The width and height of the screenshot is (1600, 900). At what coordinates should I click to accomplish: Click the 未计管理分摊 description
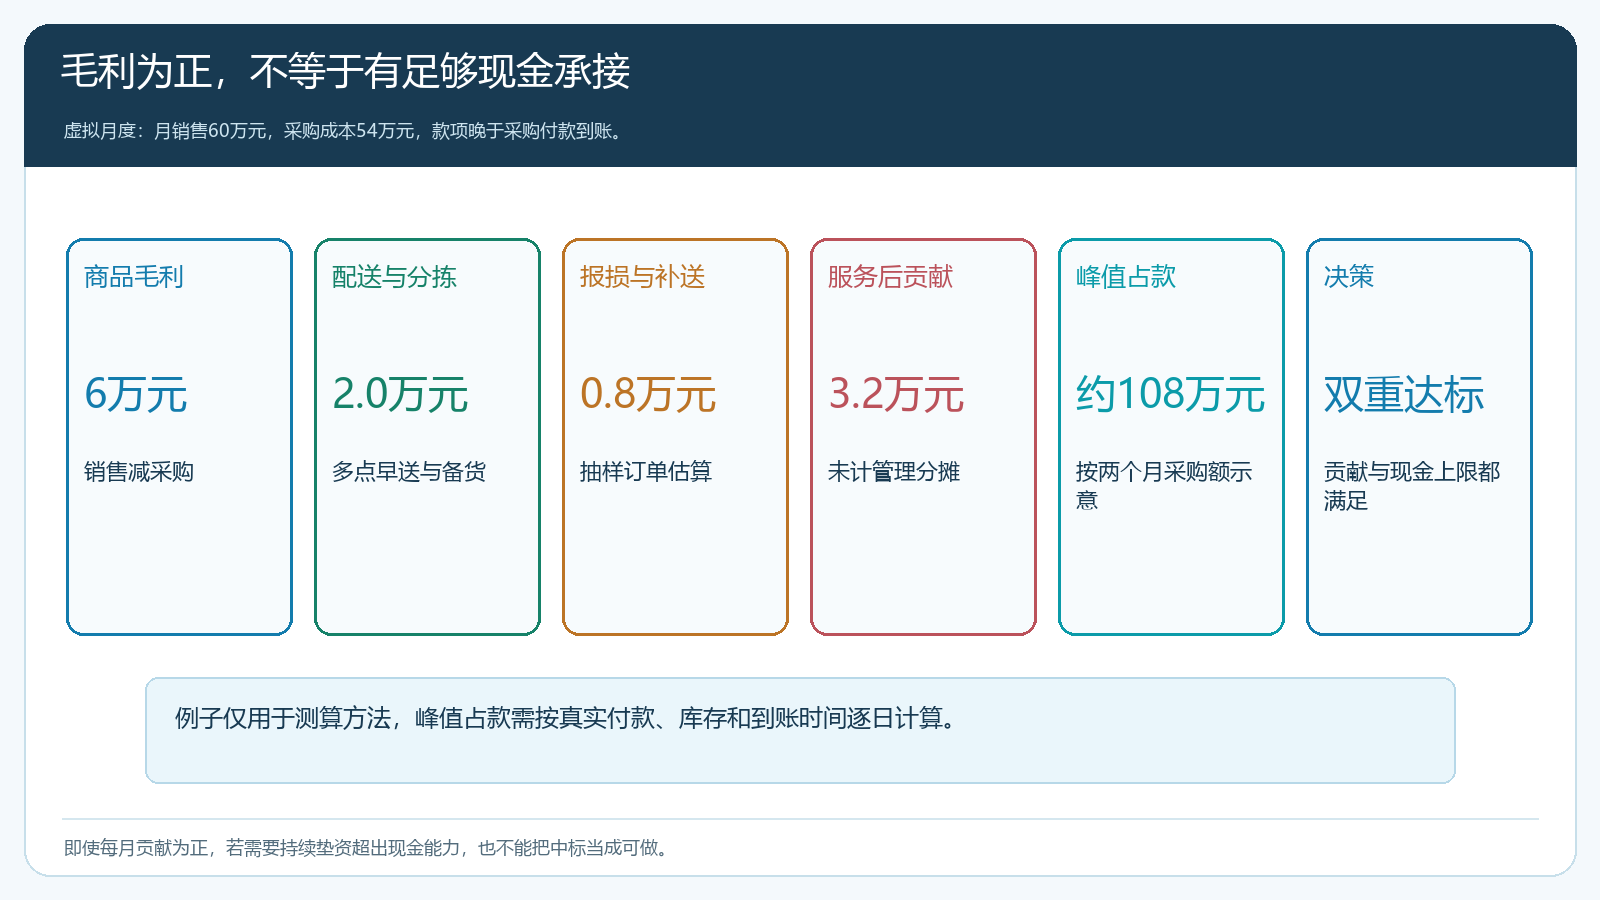point(894,472)
